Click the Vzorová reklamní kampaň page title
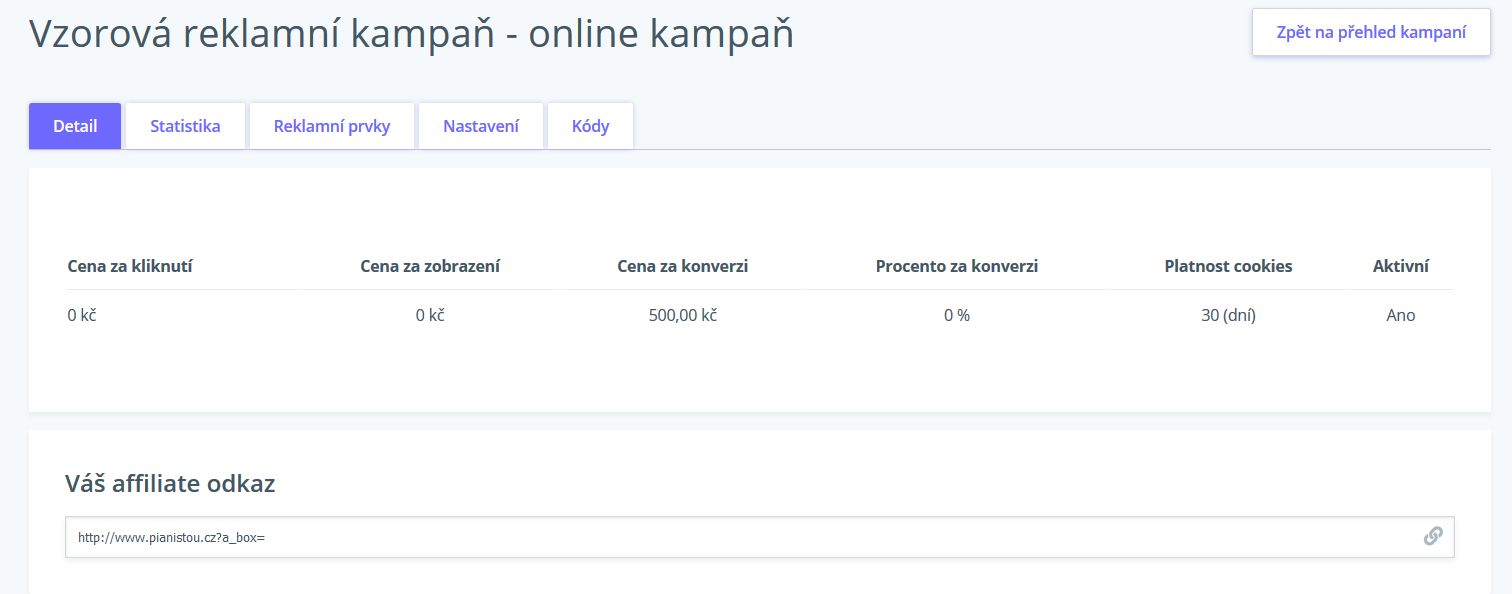 (x=411, y=33)
